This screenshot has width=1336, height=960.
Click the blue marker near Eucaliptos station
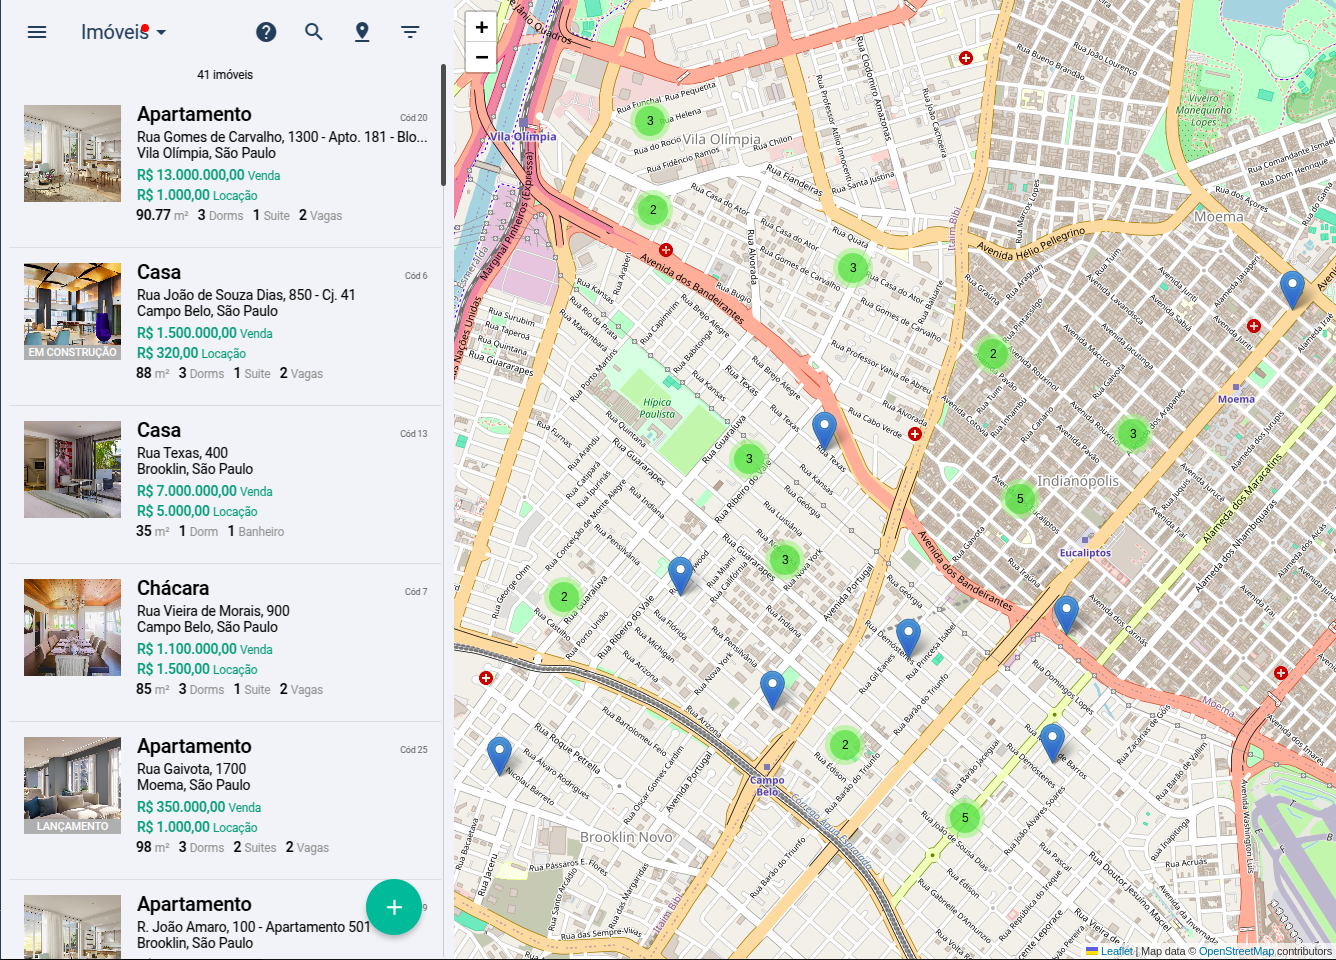click(1066, 615)
